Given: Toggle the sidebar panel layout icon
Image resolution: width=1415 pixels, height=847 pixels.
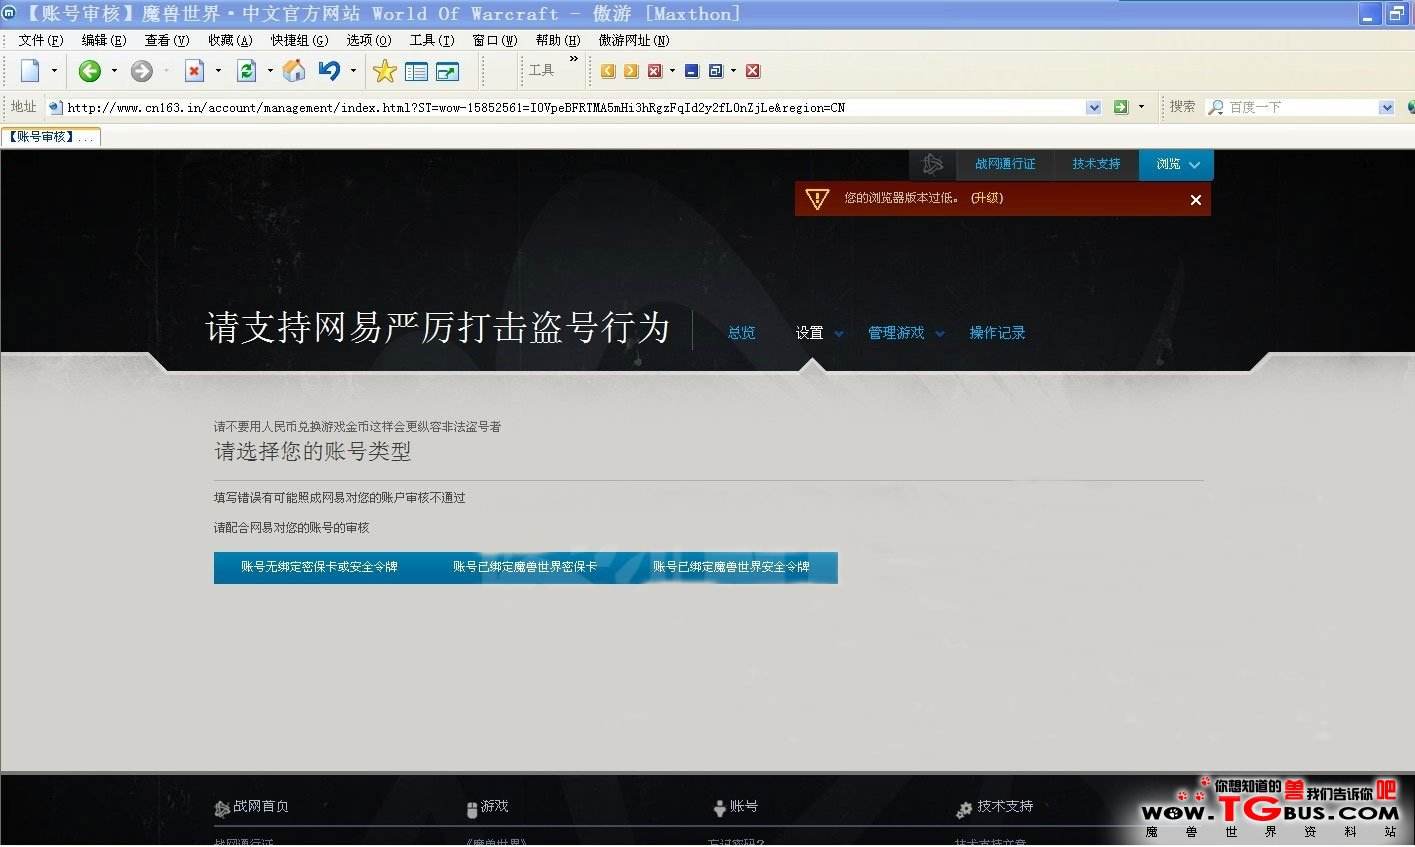Looking at the screenshot, I should pos(416,72).
